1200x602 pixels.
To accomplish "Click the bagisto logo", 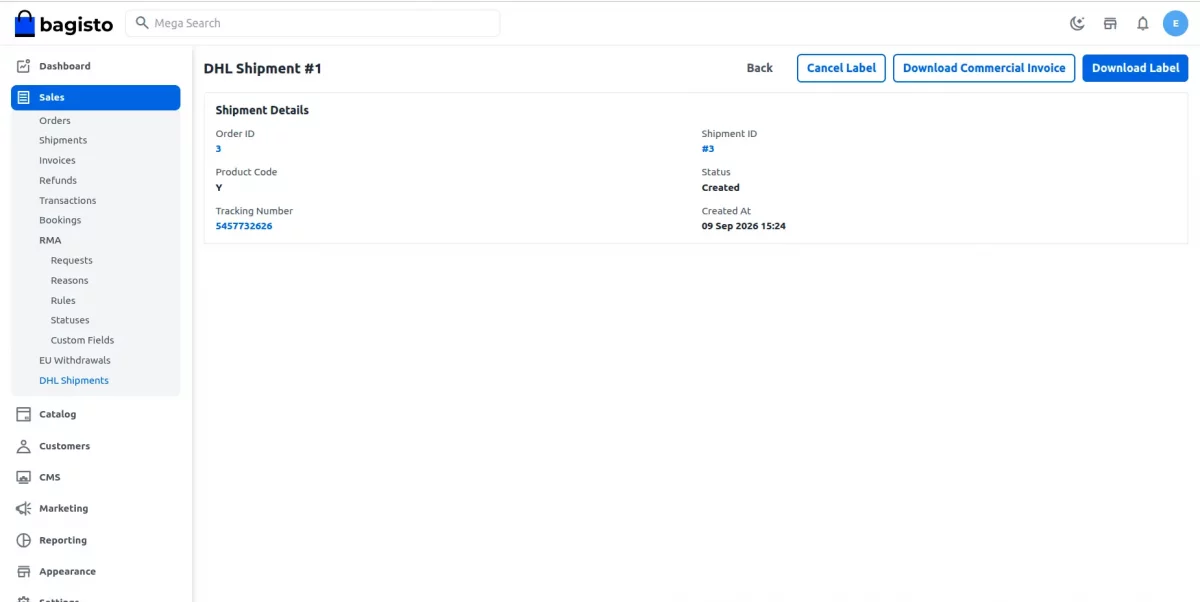I will (x=64, y=23).
